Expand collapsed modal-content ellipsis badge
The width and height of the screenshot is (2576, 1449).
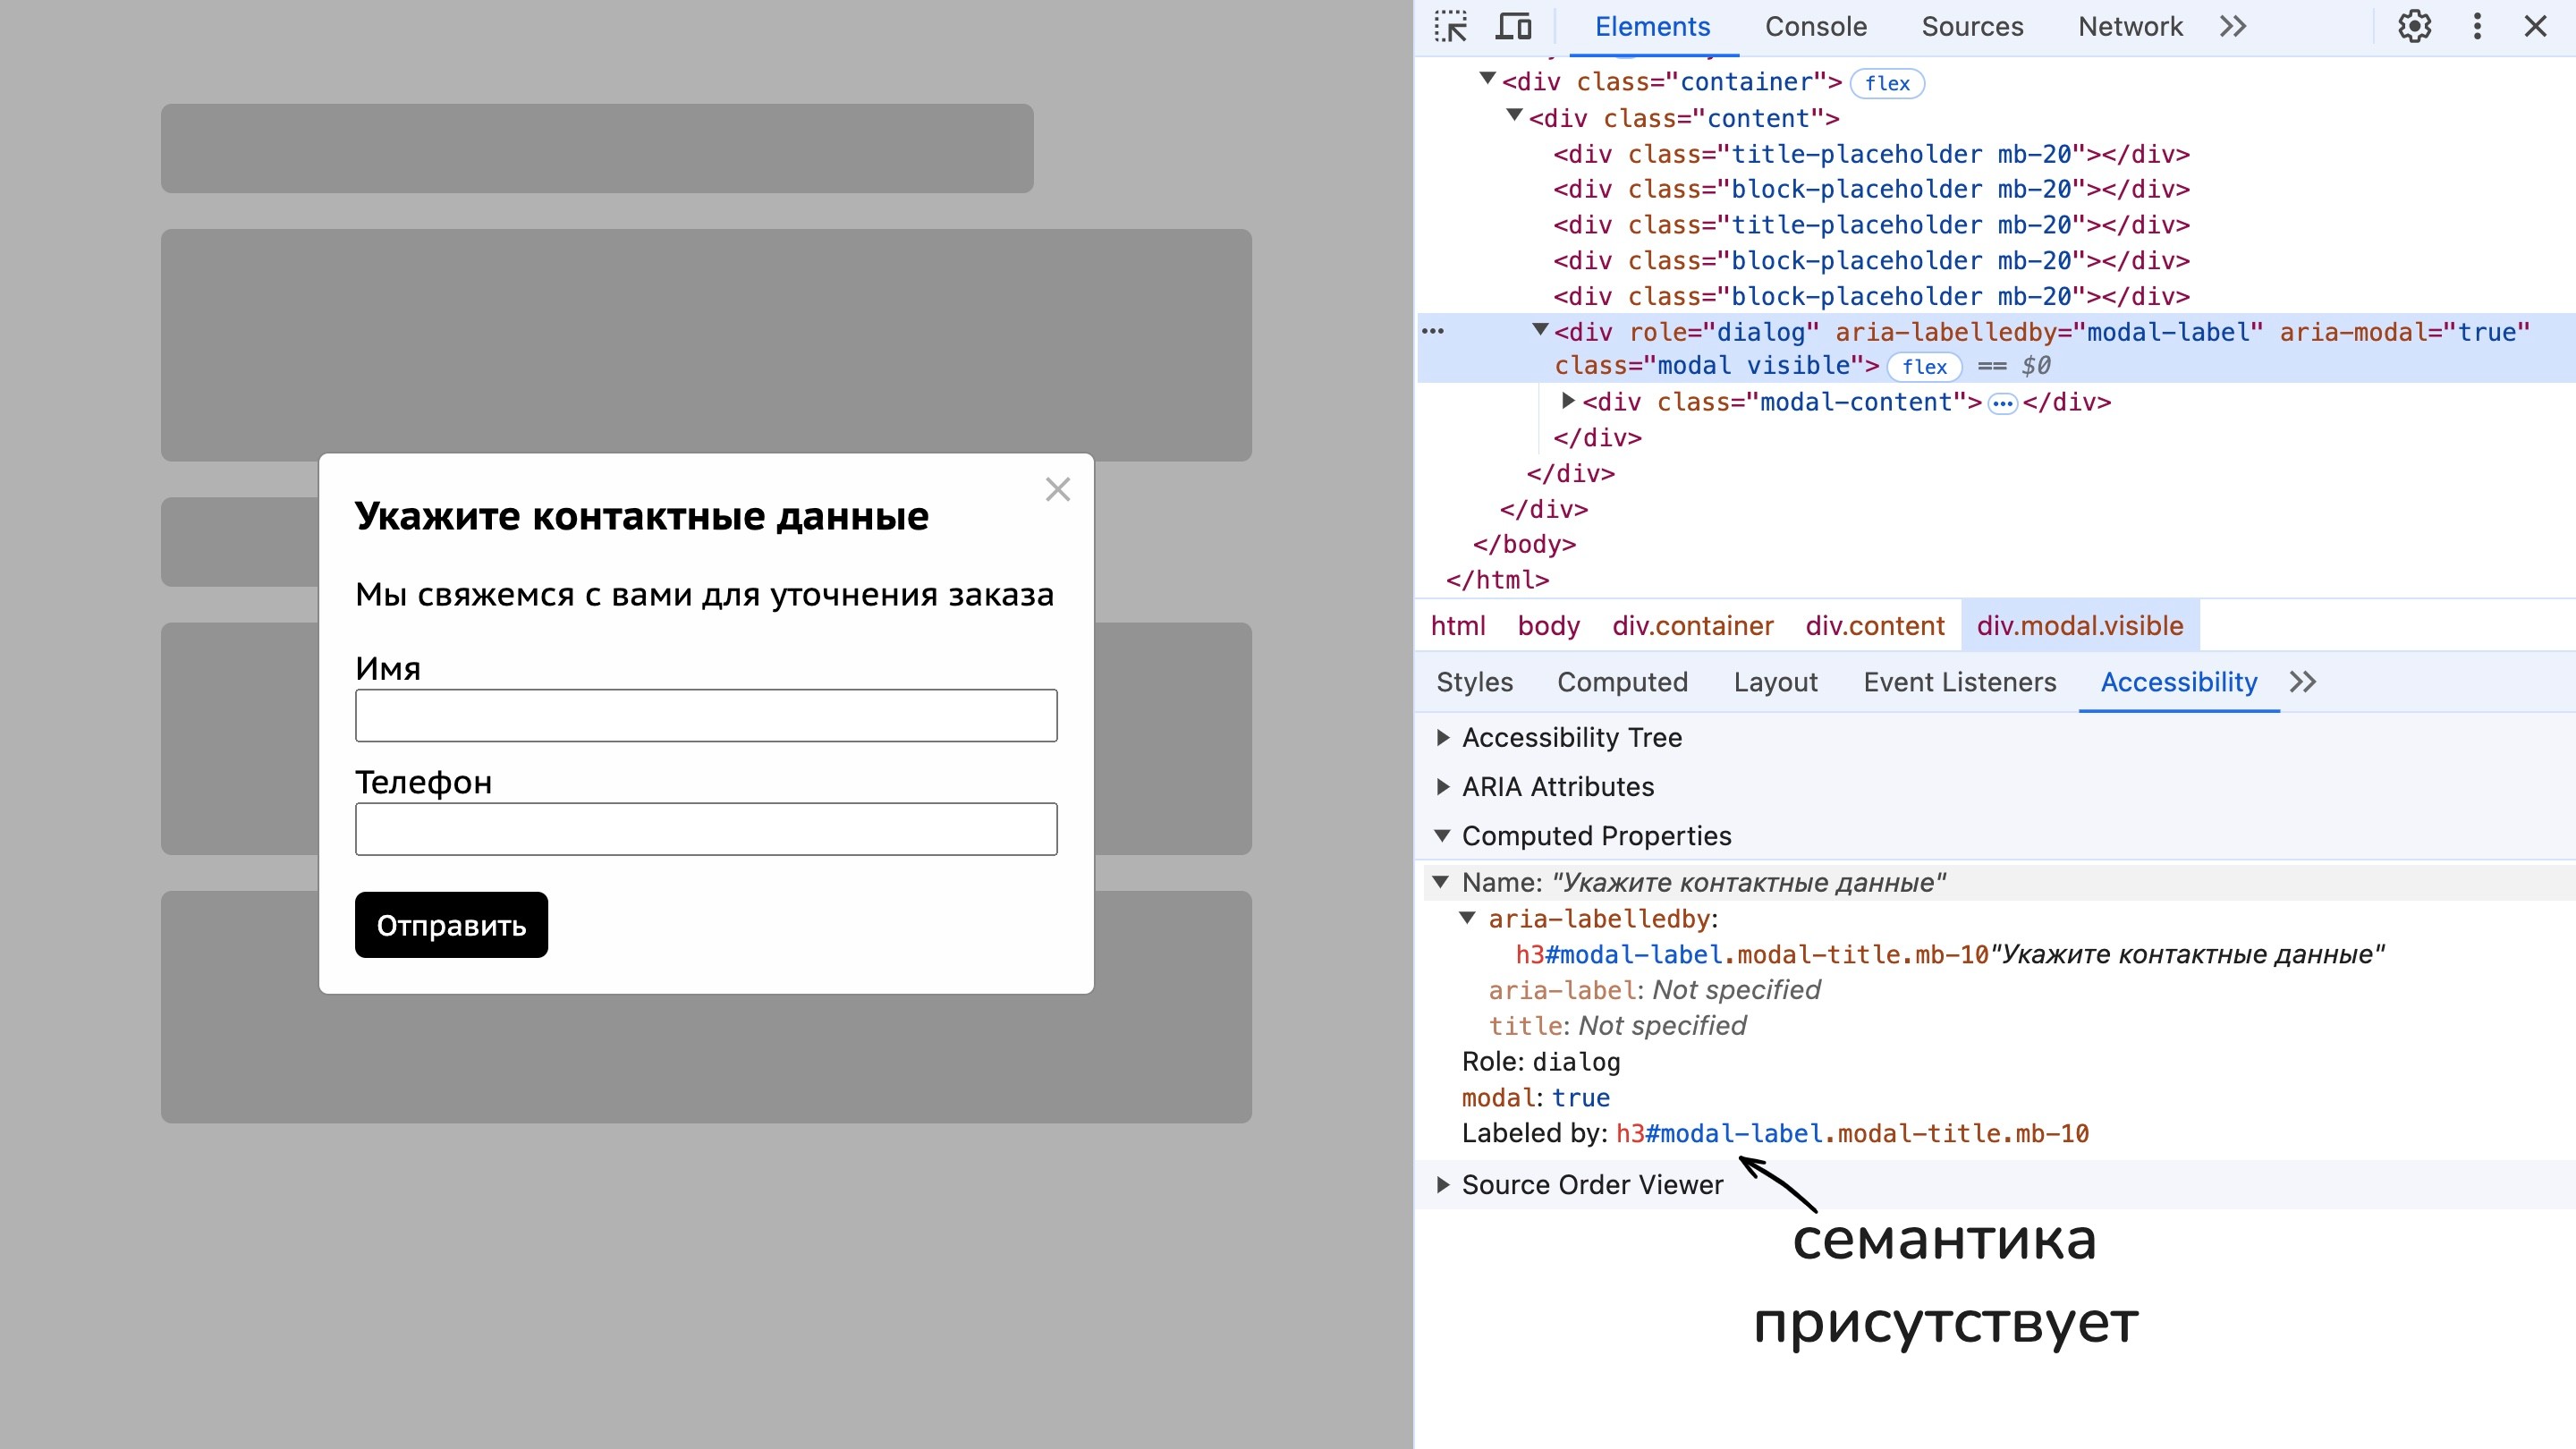point(2002,403)
